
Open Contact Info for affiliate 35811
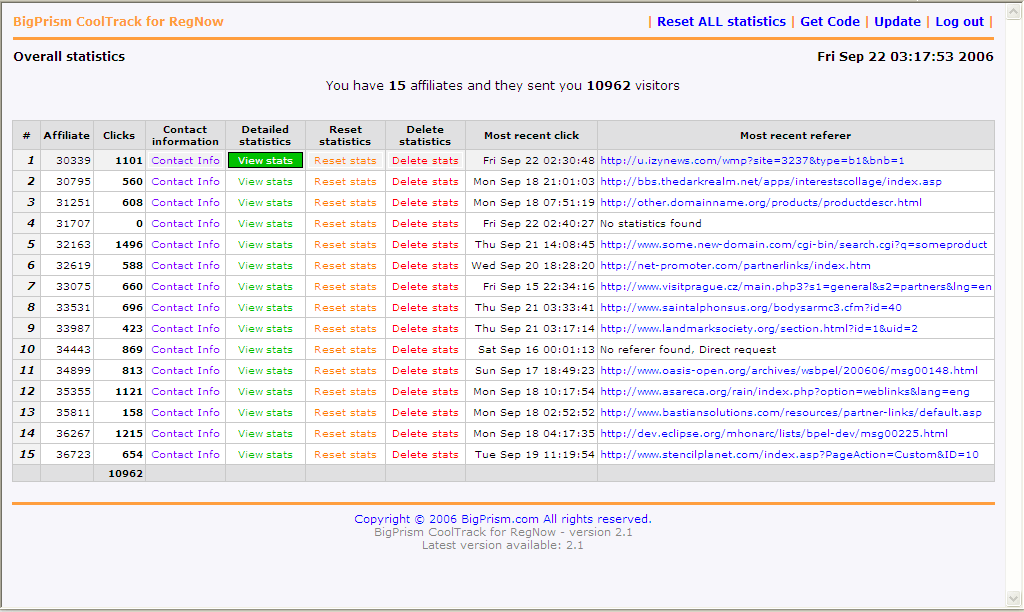[x=185, y=412]
